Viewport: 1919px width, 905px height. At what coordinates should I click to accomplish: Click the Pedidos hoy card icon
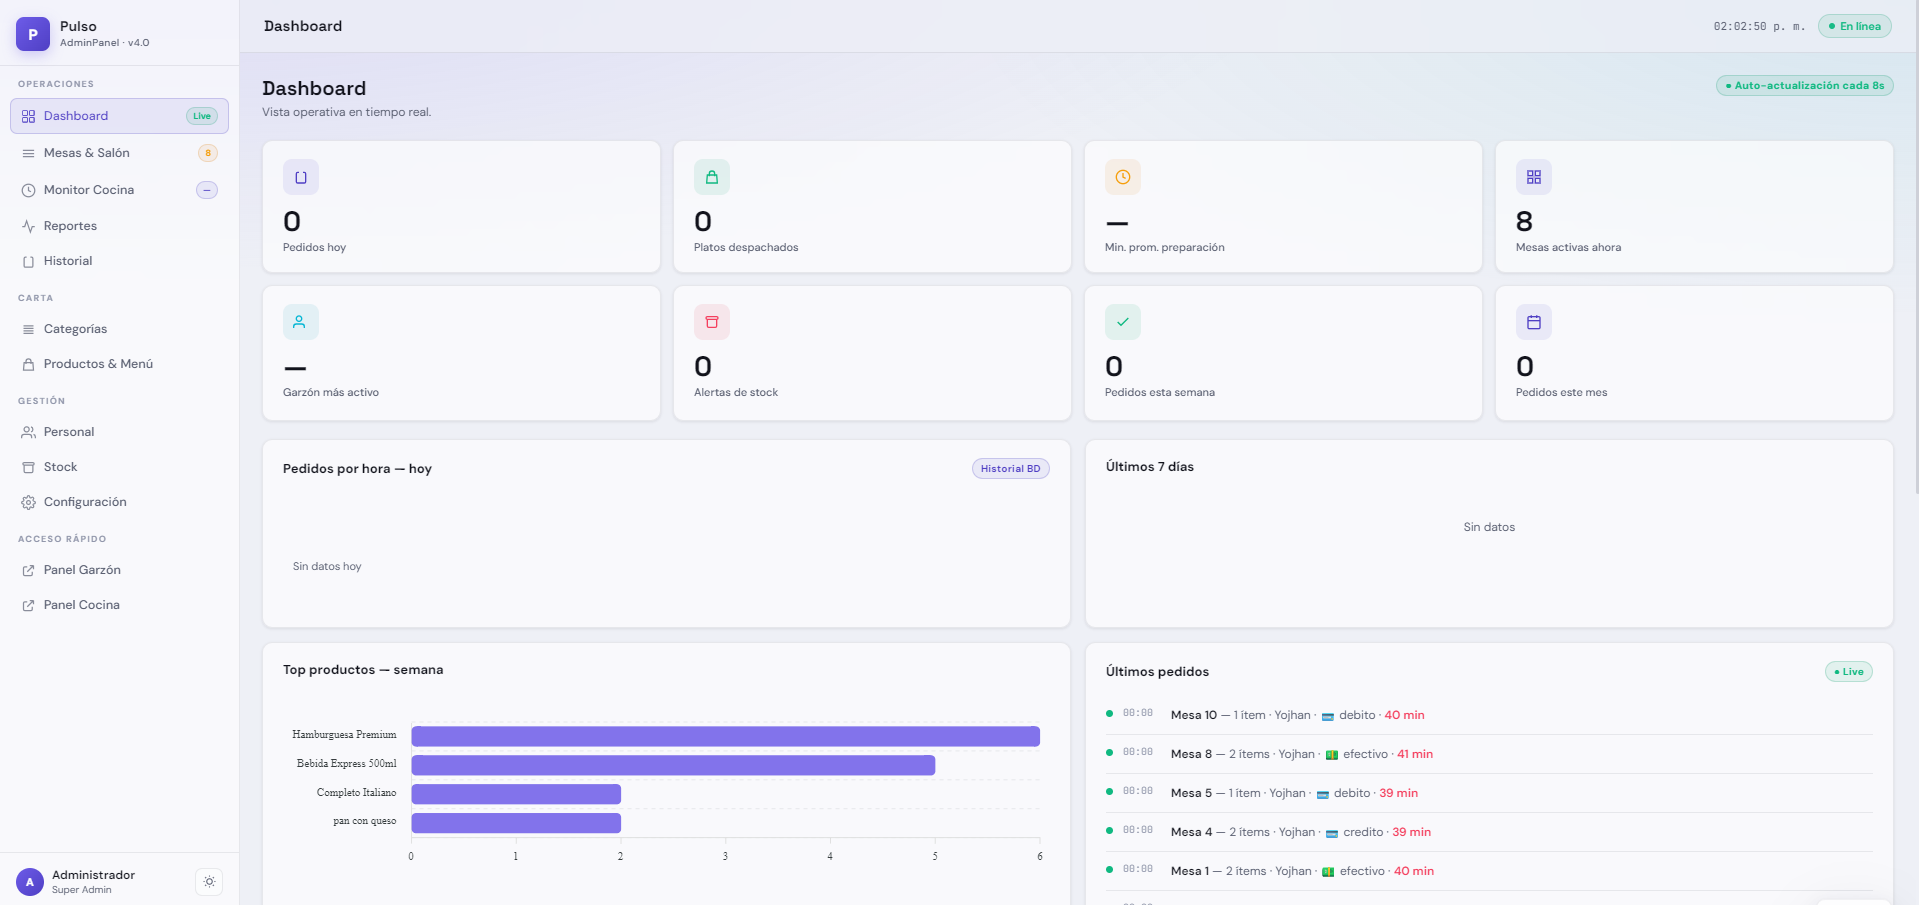click(301, 177)
